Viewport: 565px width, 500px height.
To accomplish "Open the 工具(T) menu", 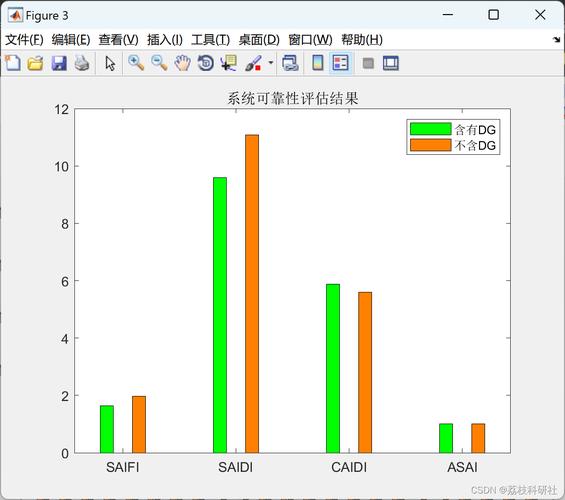I will pyautogui.click(x=210, y=40).
